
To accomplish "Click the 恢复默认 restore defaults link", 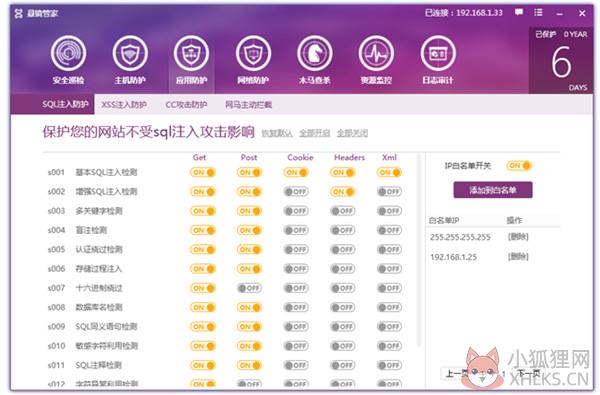I will point(277,133).
